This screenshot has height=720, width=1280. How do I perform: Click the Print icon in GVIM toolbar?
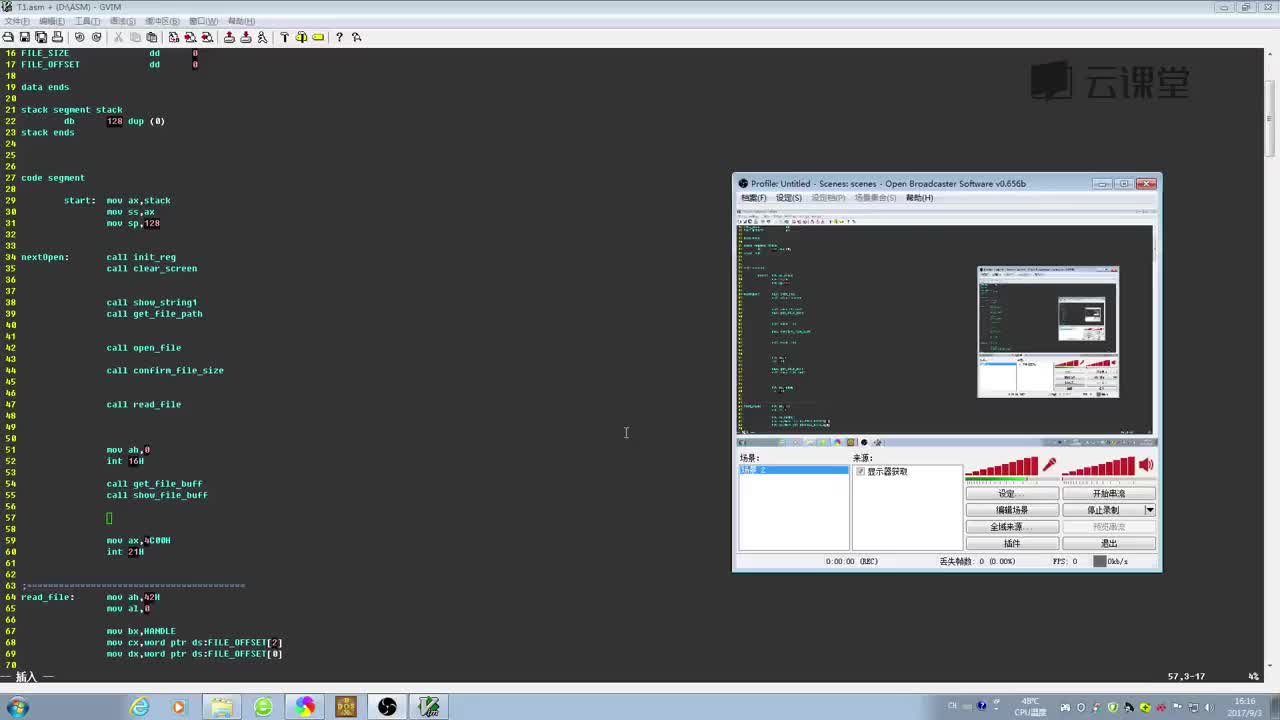(x=57, y=37)
